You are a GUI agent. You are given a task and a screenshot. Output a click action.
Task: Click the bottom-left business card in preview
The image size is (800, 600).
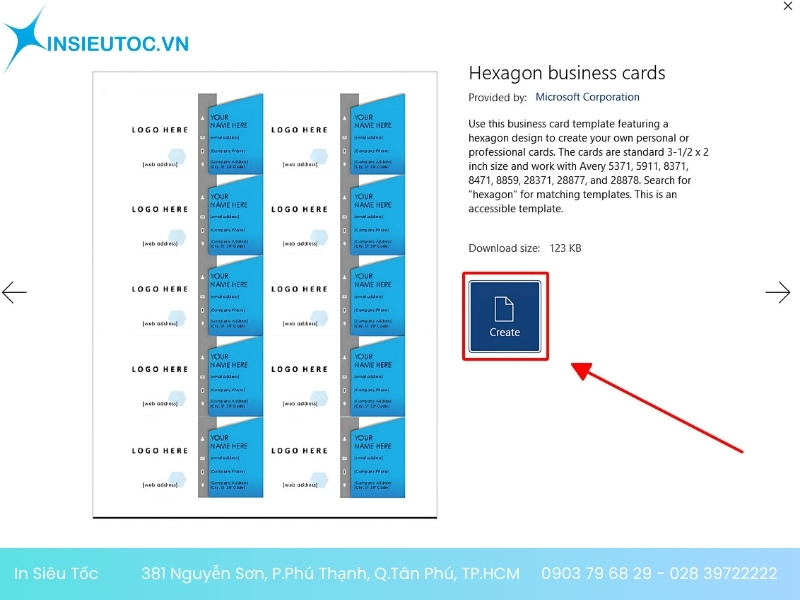click(x=180, y=456)
